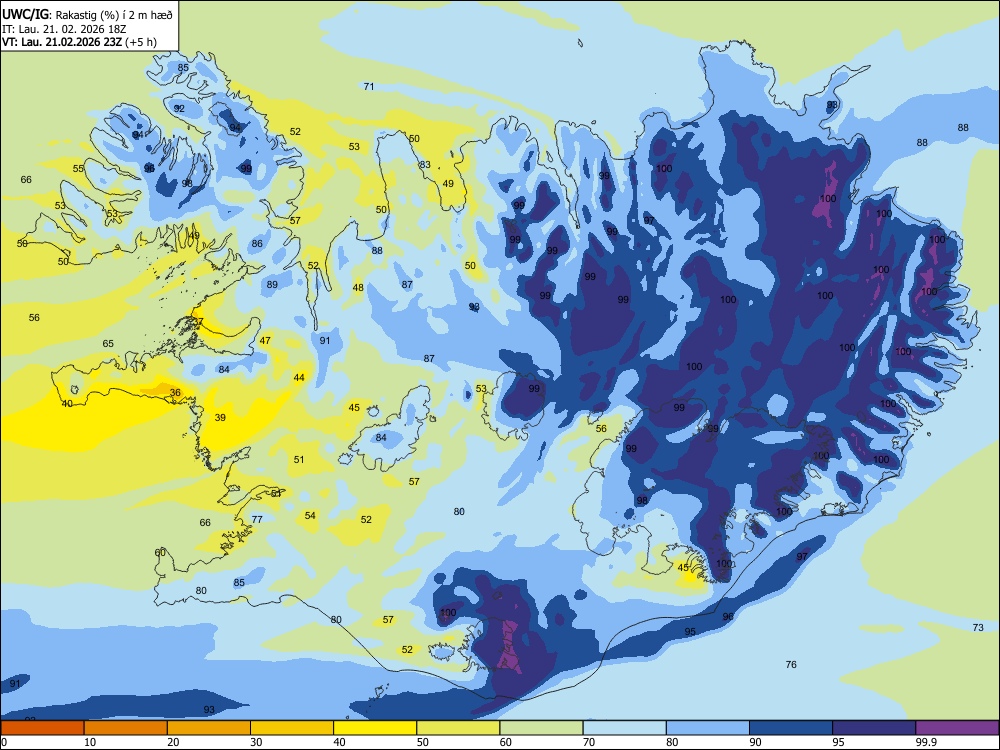
Task: Click the humidity value '77' on the map
Action: (x=257, y=519)
